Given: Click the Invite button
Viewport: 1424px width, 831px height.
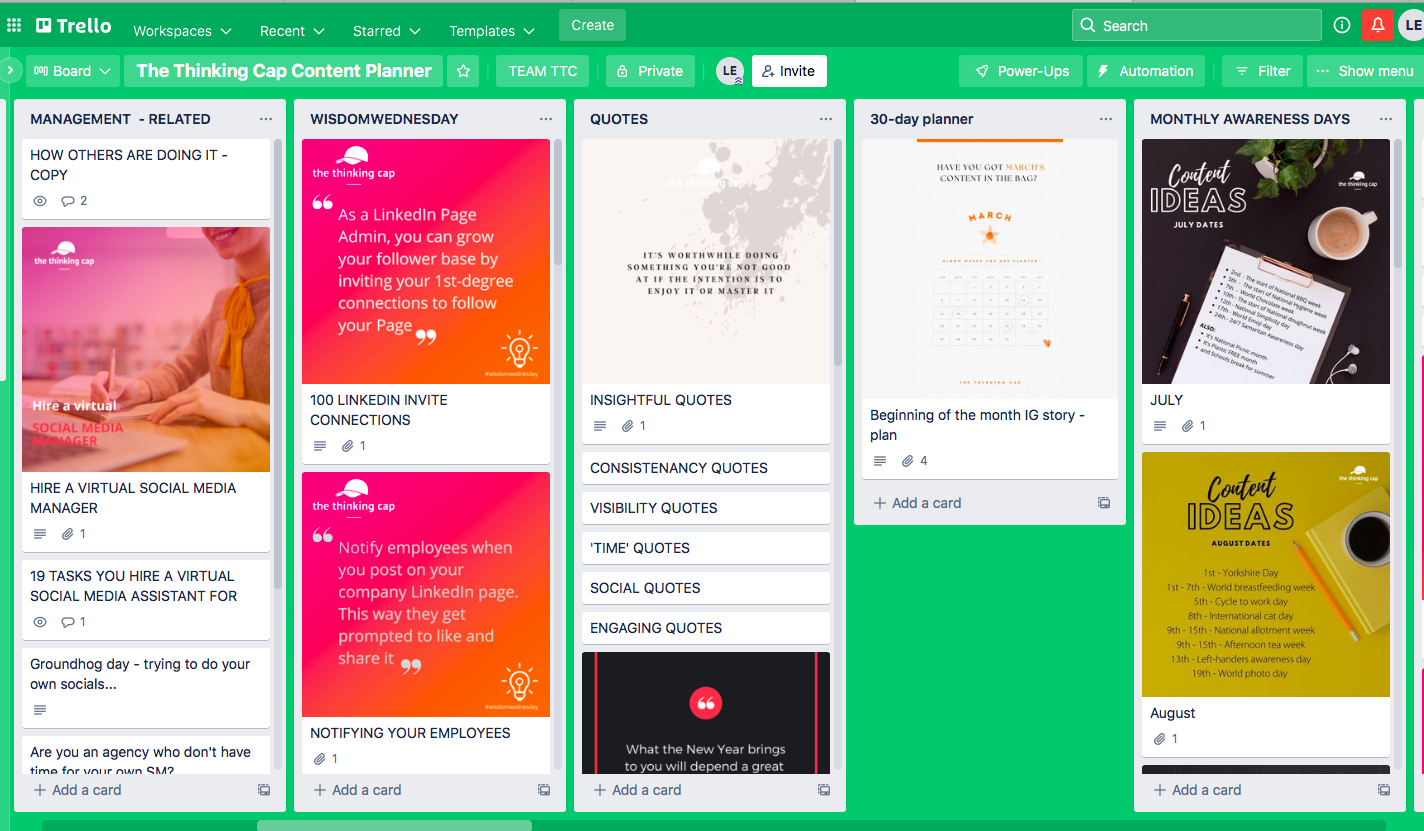Looking at the screenshot, I should [789, 71].
